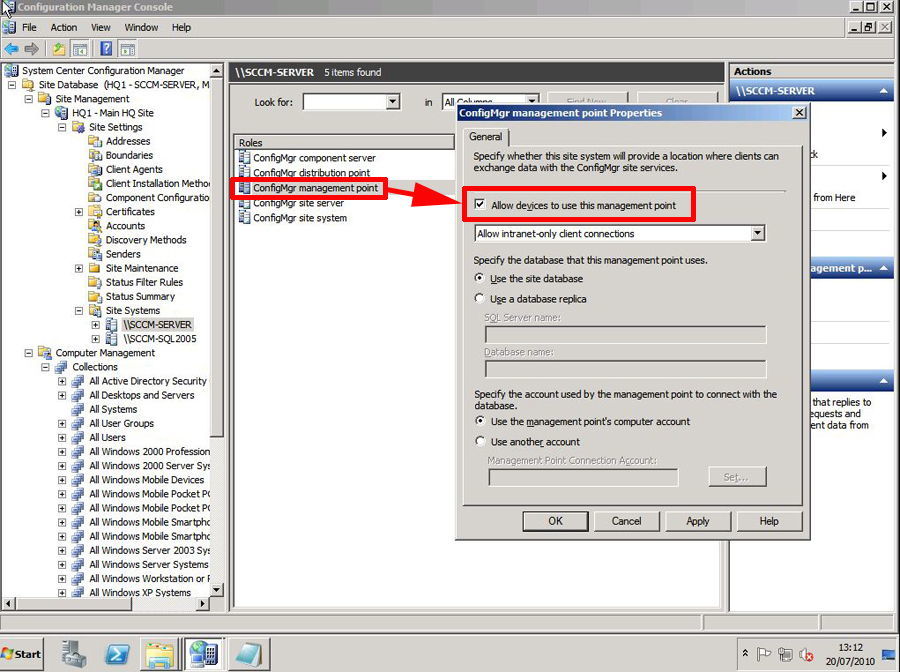
Task: Click into the SQL Server name field
Action: [x=625, y=335]
